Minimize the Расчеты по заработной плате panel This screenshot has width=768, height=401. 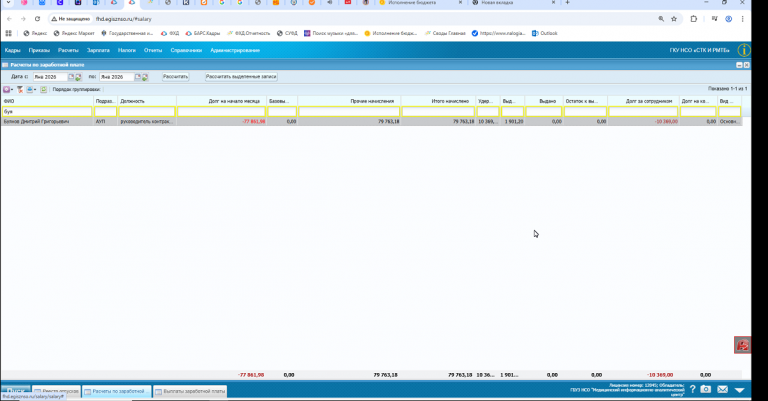tap(739, 65)
